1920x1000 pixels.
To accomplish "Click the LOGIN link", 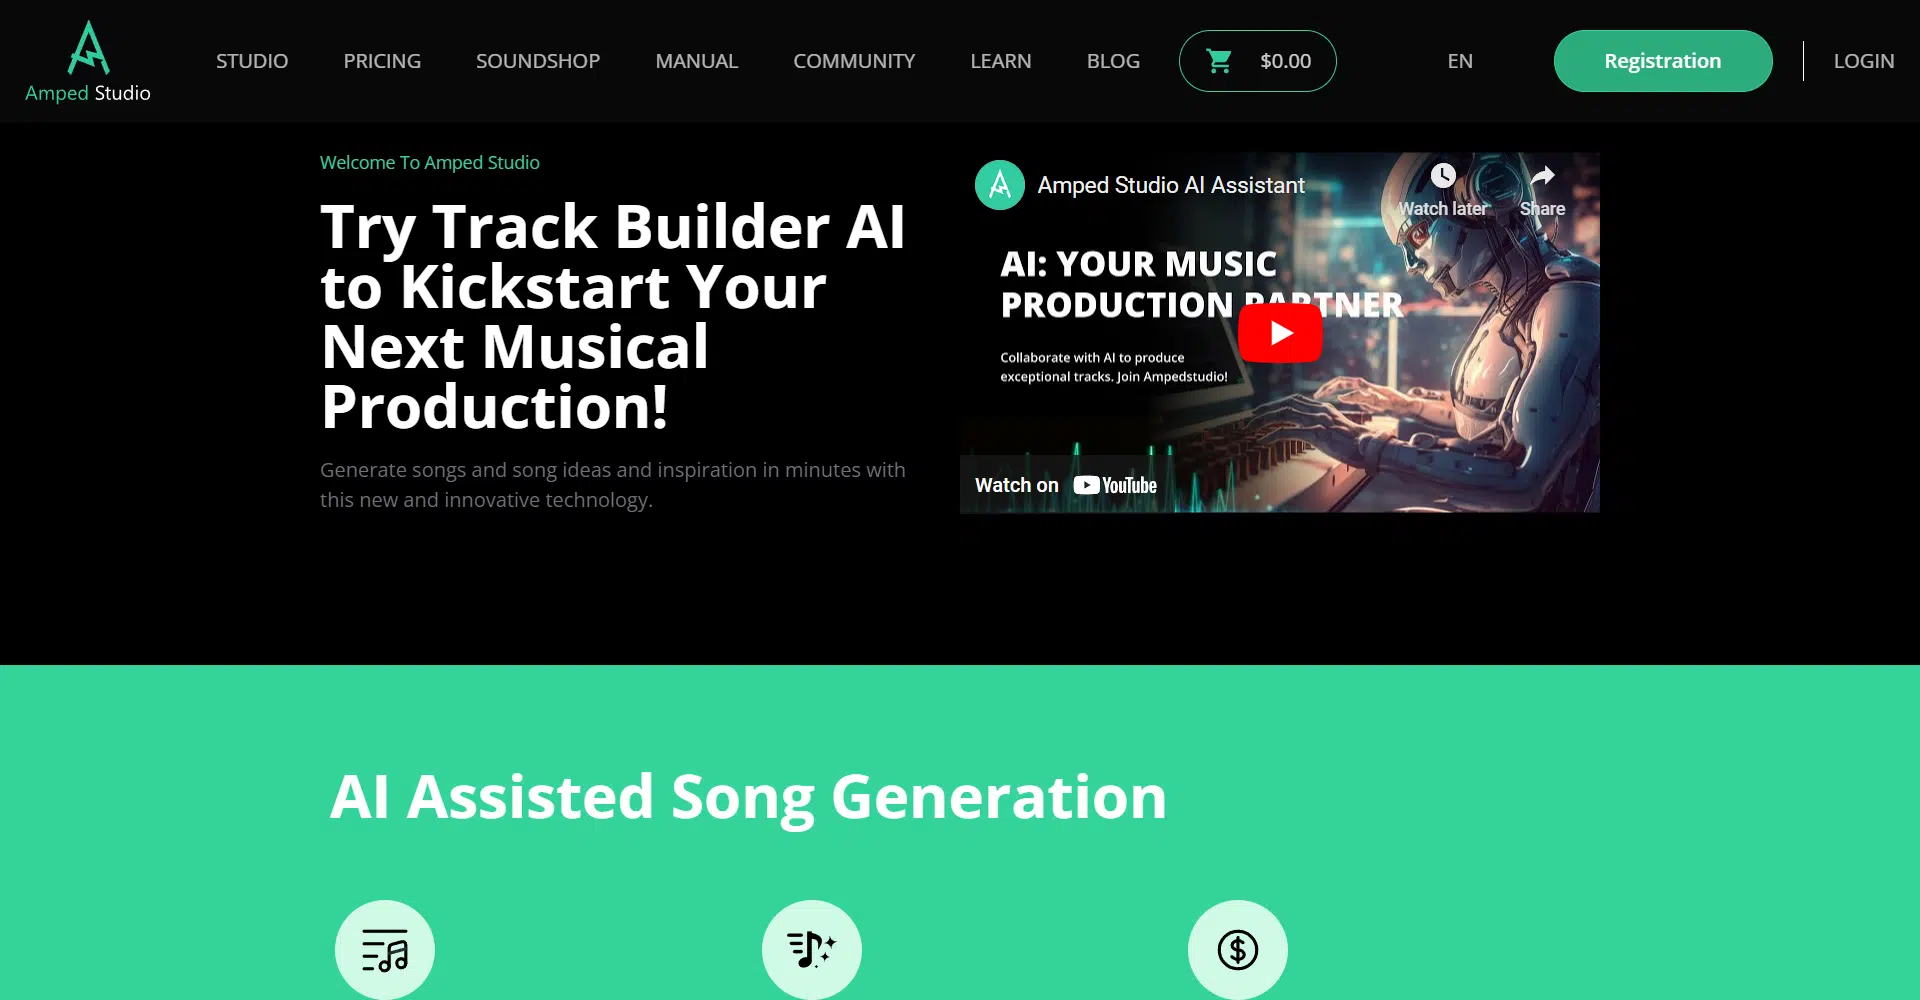I will click(1864, 61).
